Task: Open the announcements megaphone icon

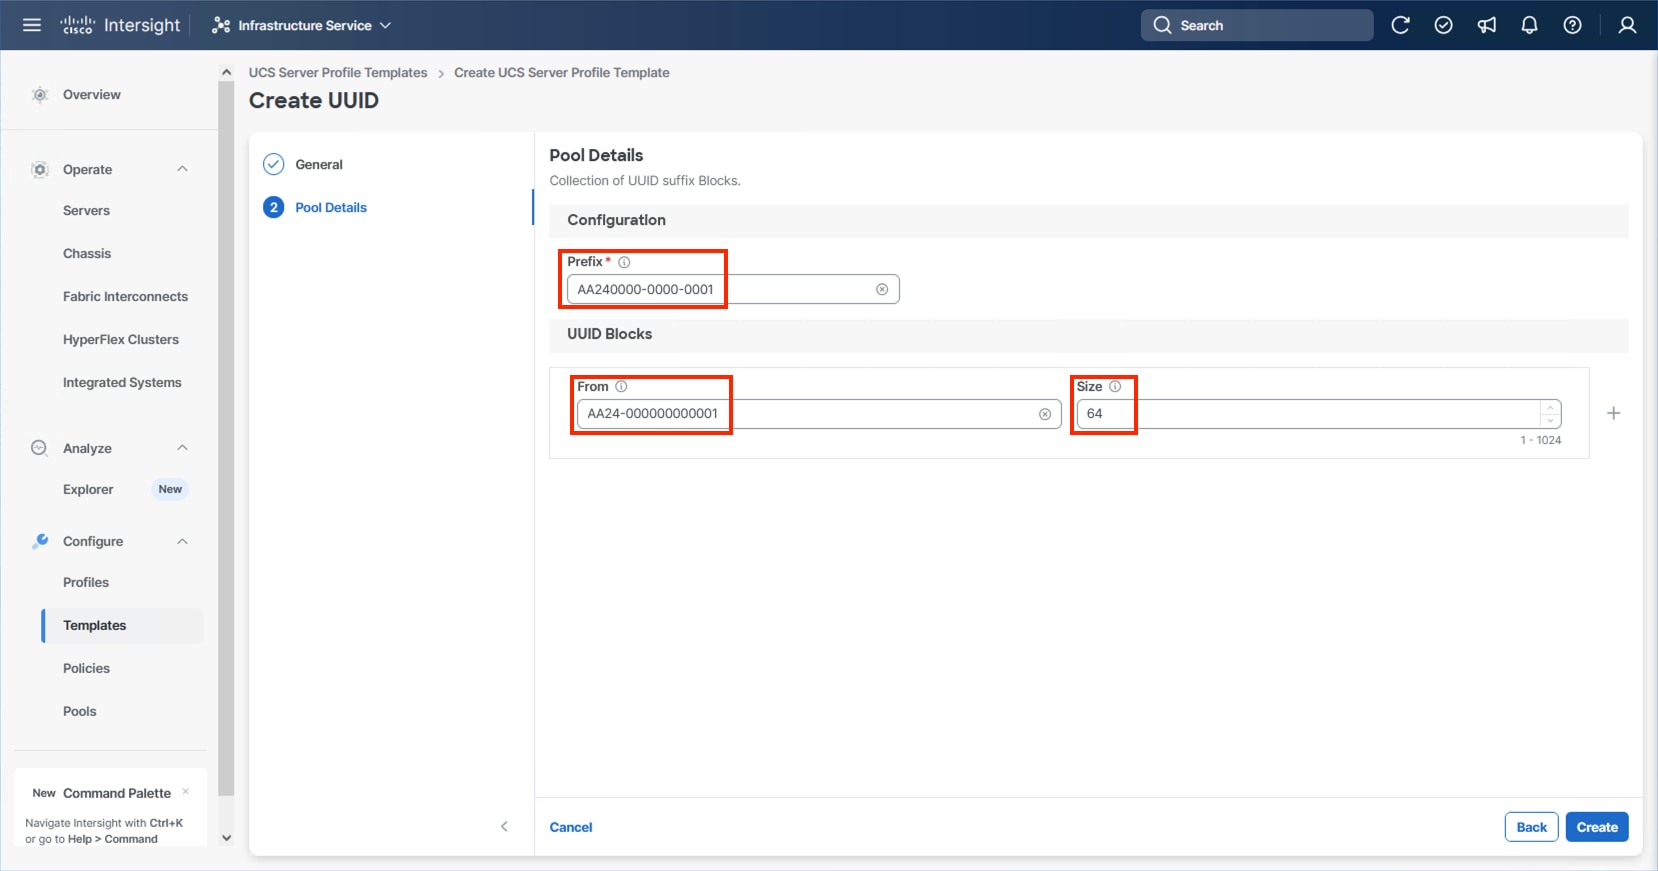Action: (x=1487, y=25)
